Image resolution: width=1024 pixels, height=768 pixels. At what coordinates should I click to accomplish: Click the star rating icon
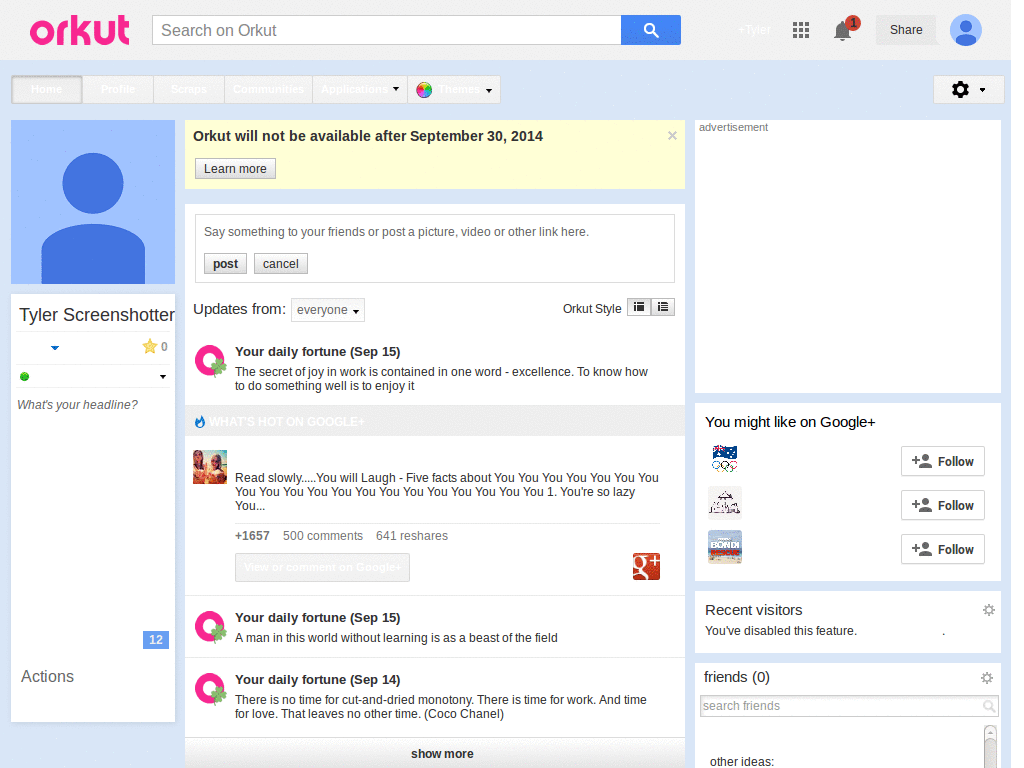click(x=150, y=346)
